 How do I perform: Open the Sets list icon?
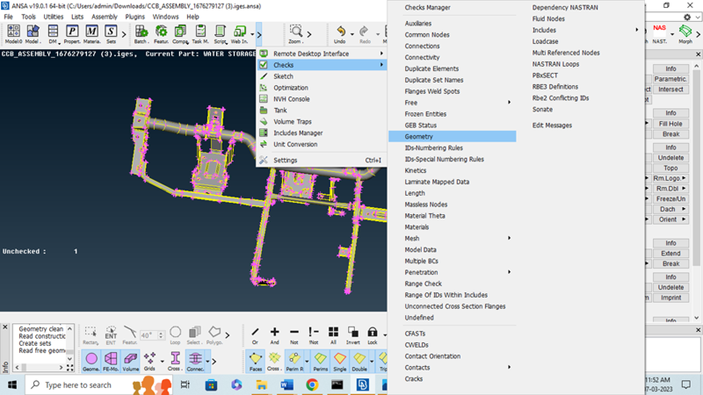coord(111,34)
